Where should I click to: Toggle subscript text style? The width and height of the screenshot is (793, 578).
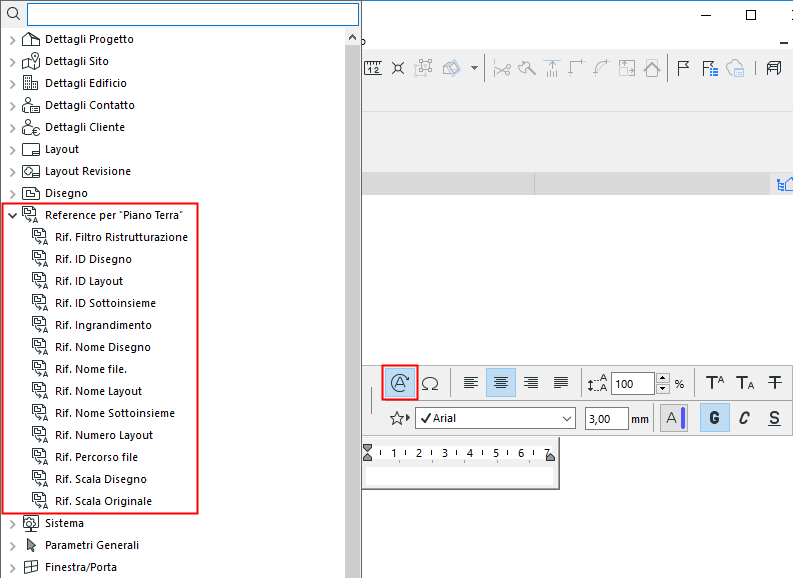(745, 383)
